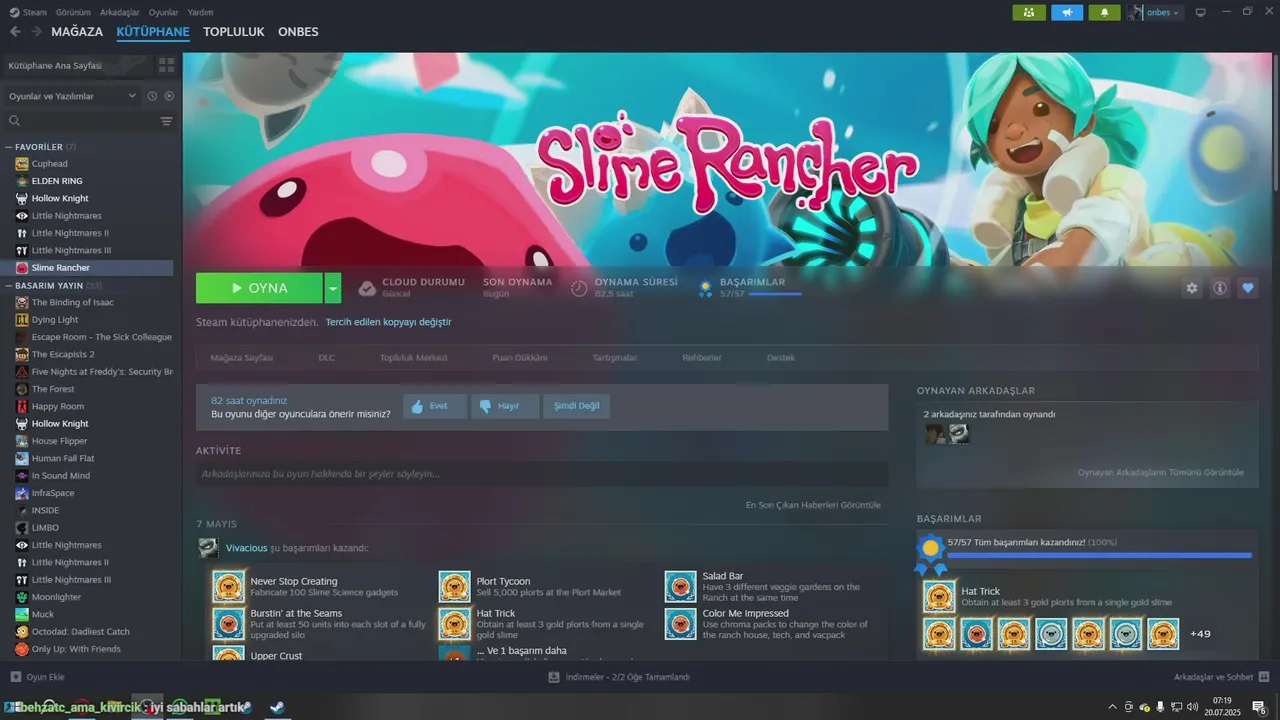Click Oynayan Arkadaşların Tümünü Görüntüle link
Screen dimensions: 1280x720
(1161, 472)
